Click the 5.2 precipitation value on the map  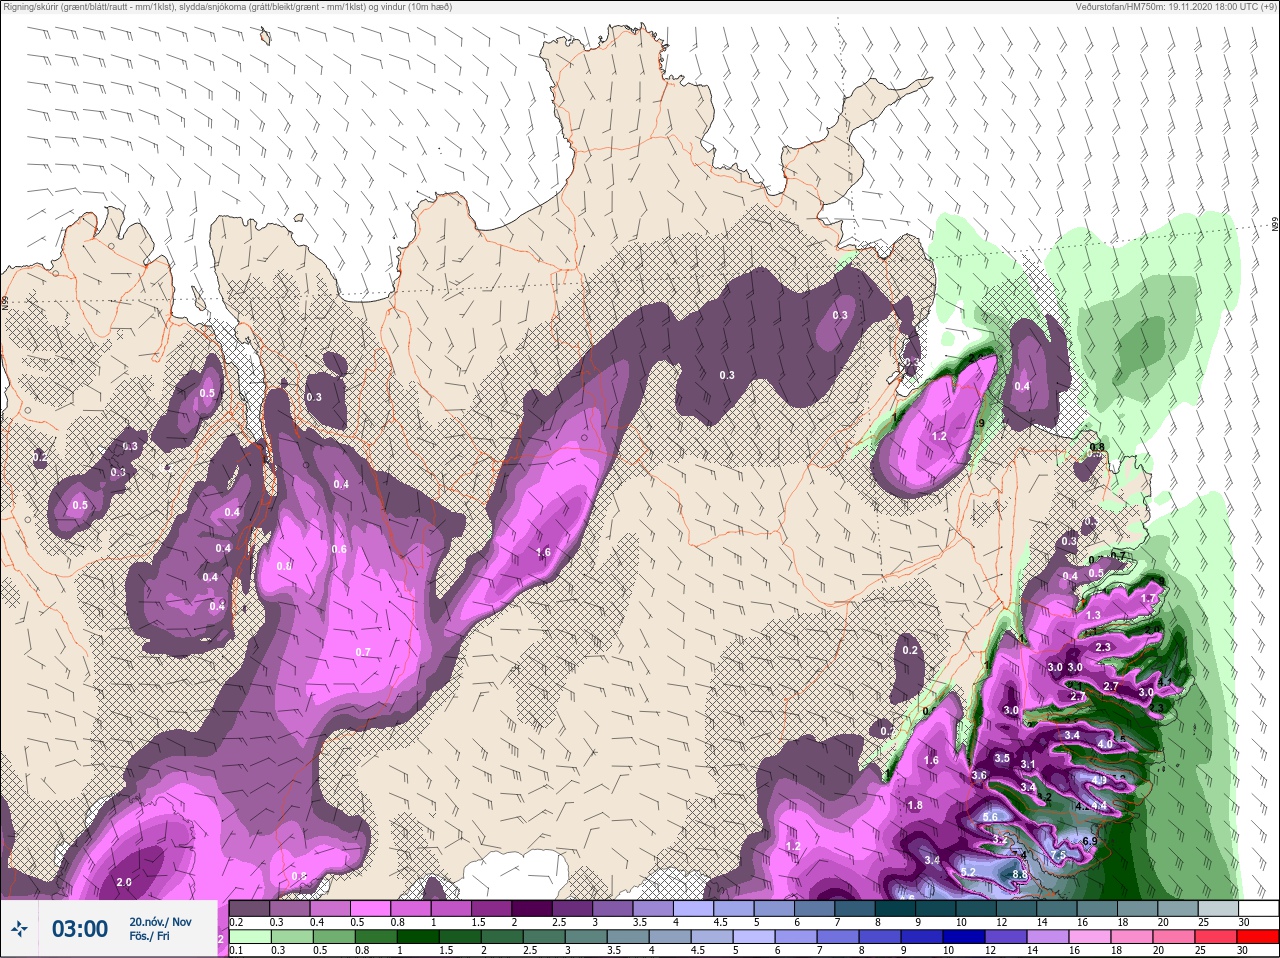pos(968,872)
